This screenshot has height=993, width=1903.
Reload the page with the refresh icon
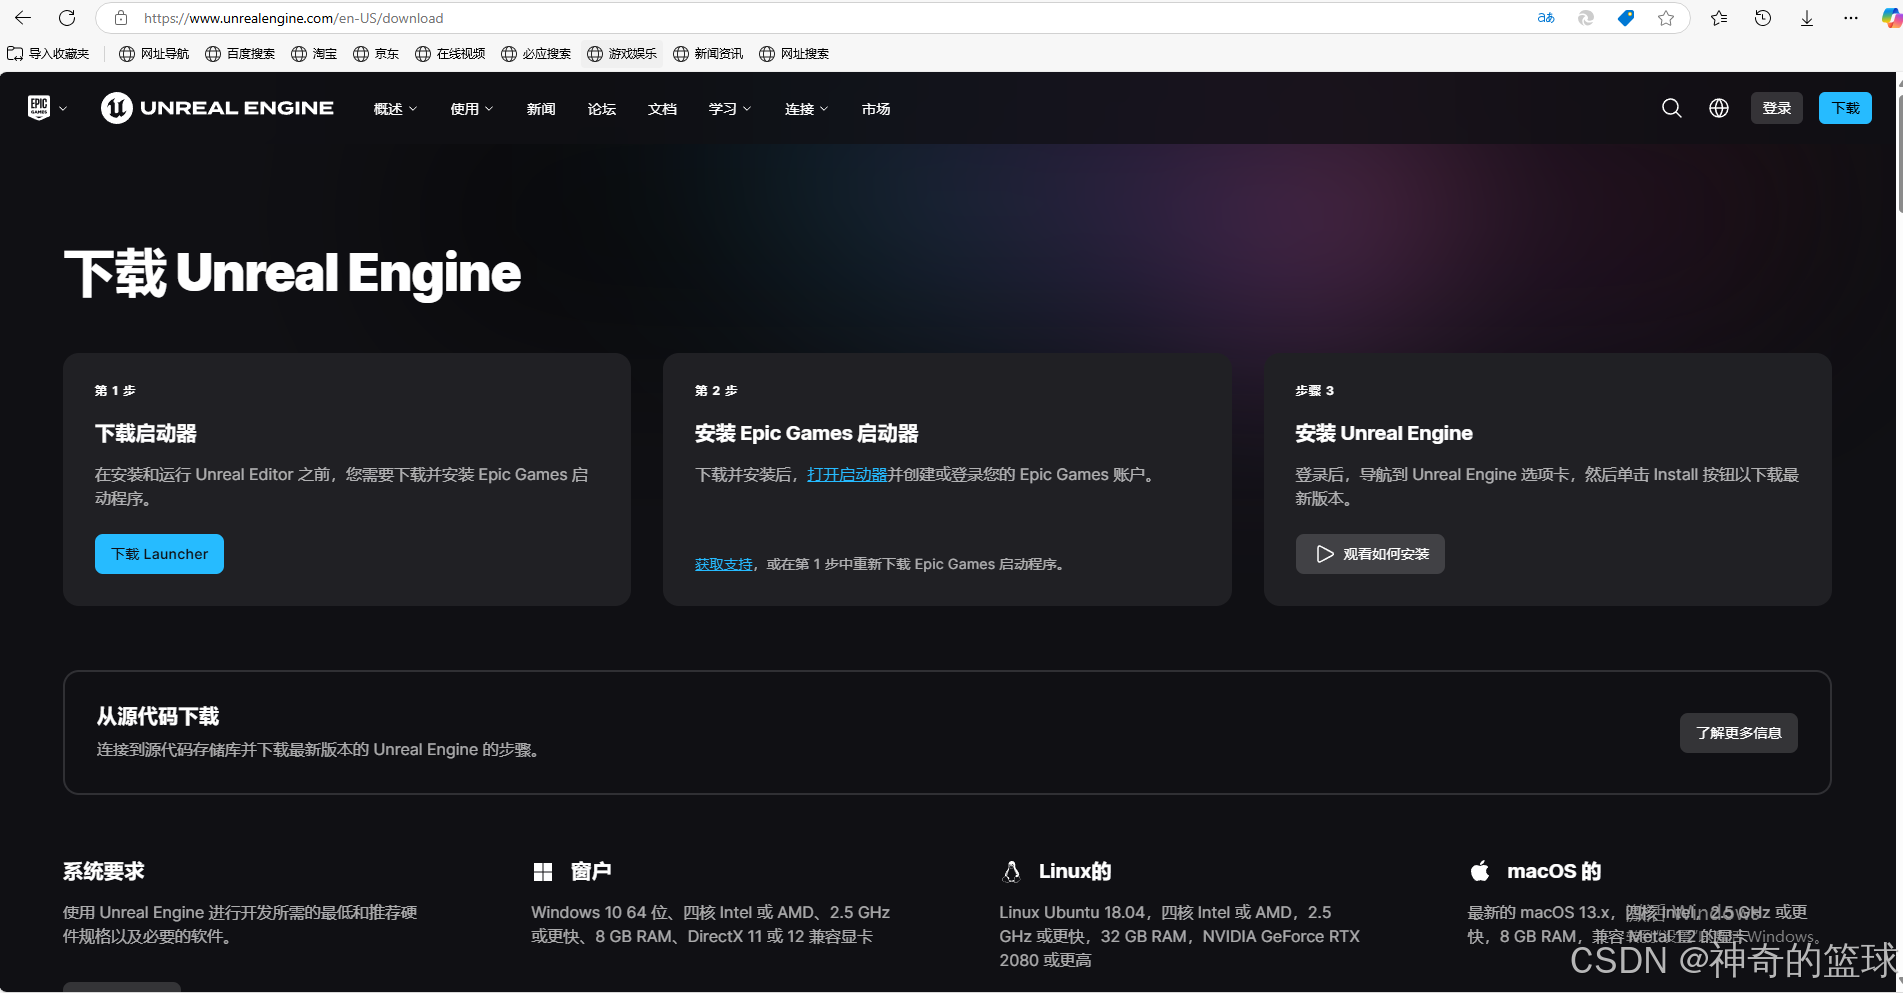[x=67, y=18]
